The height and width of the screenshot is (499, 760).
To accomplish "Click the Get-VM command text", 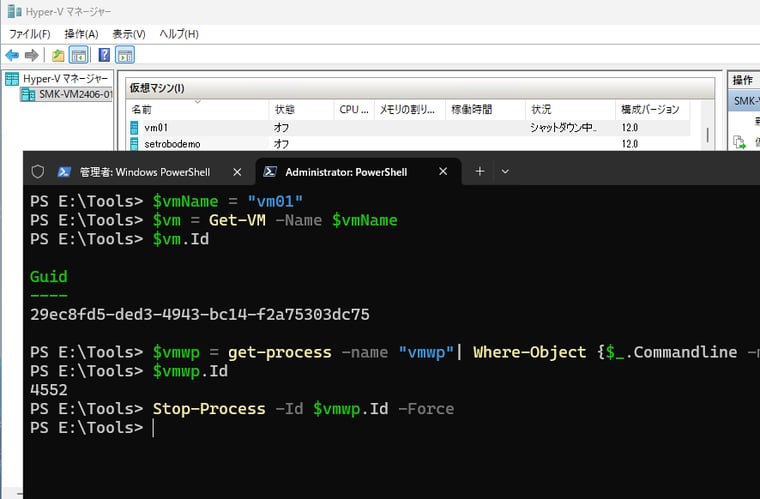I will tap(238, 220).
